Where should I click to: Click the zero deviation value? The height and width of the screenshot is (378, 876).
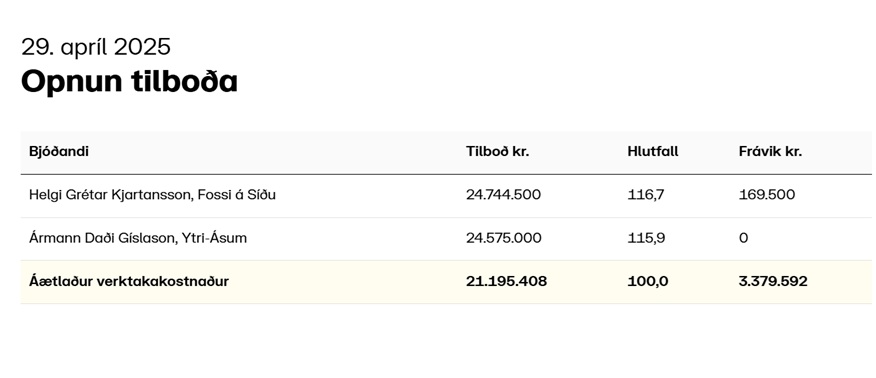[x=743, y=238]
